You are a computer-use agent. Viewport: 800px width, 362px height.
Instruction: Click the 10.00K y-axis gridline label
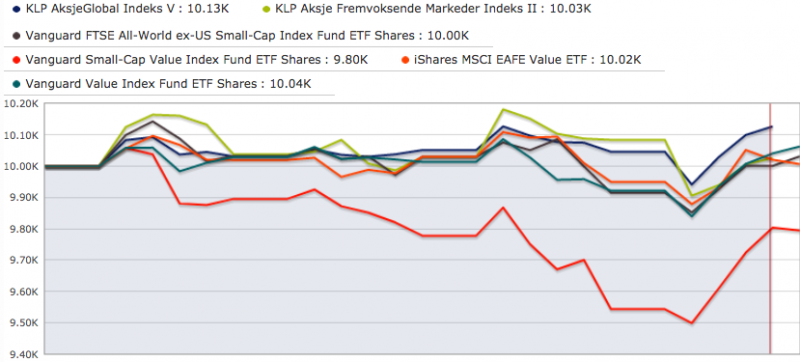click(x=20, y=166)
